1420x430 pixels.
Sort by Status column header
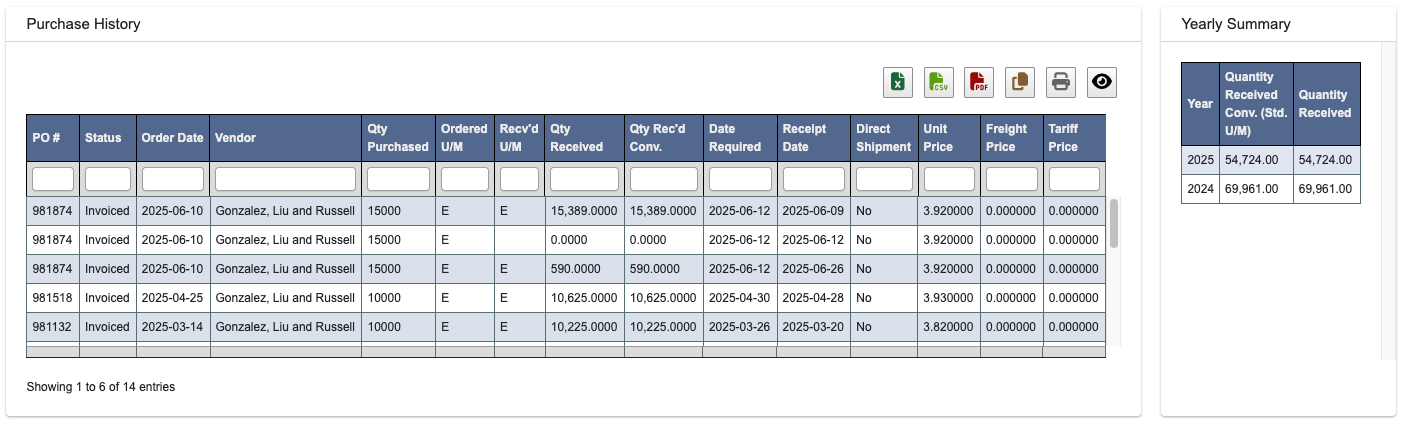108,138
